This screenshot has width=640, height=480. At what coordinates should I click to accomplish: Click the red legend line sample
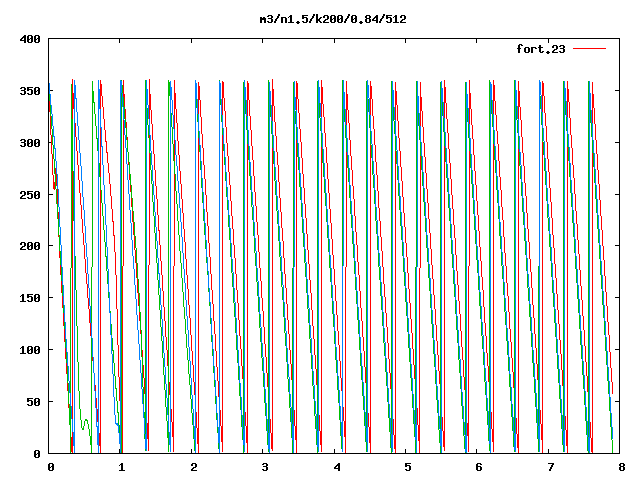tap(589, 49)
